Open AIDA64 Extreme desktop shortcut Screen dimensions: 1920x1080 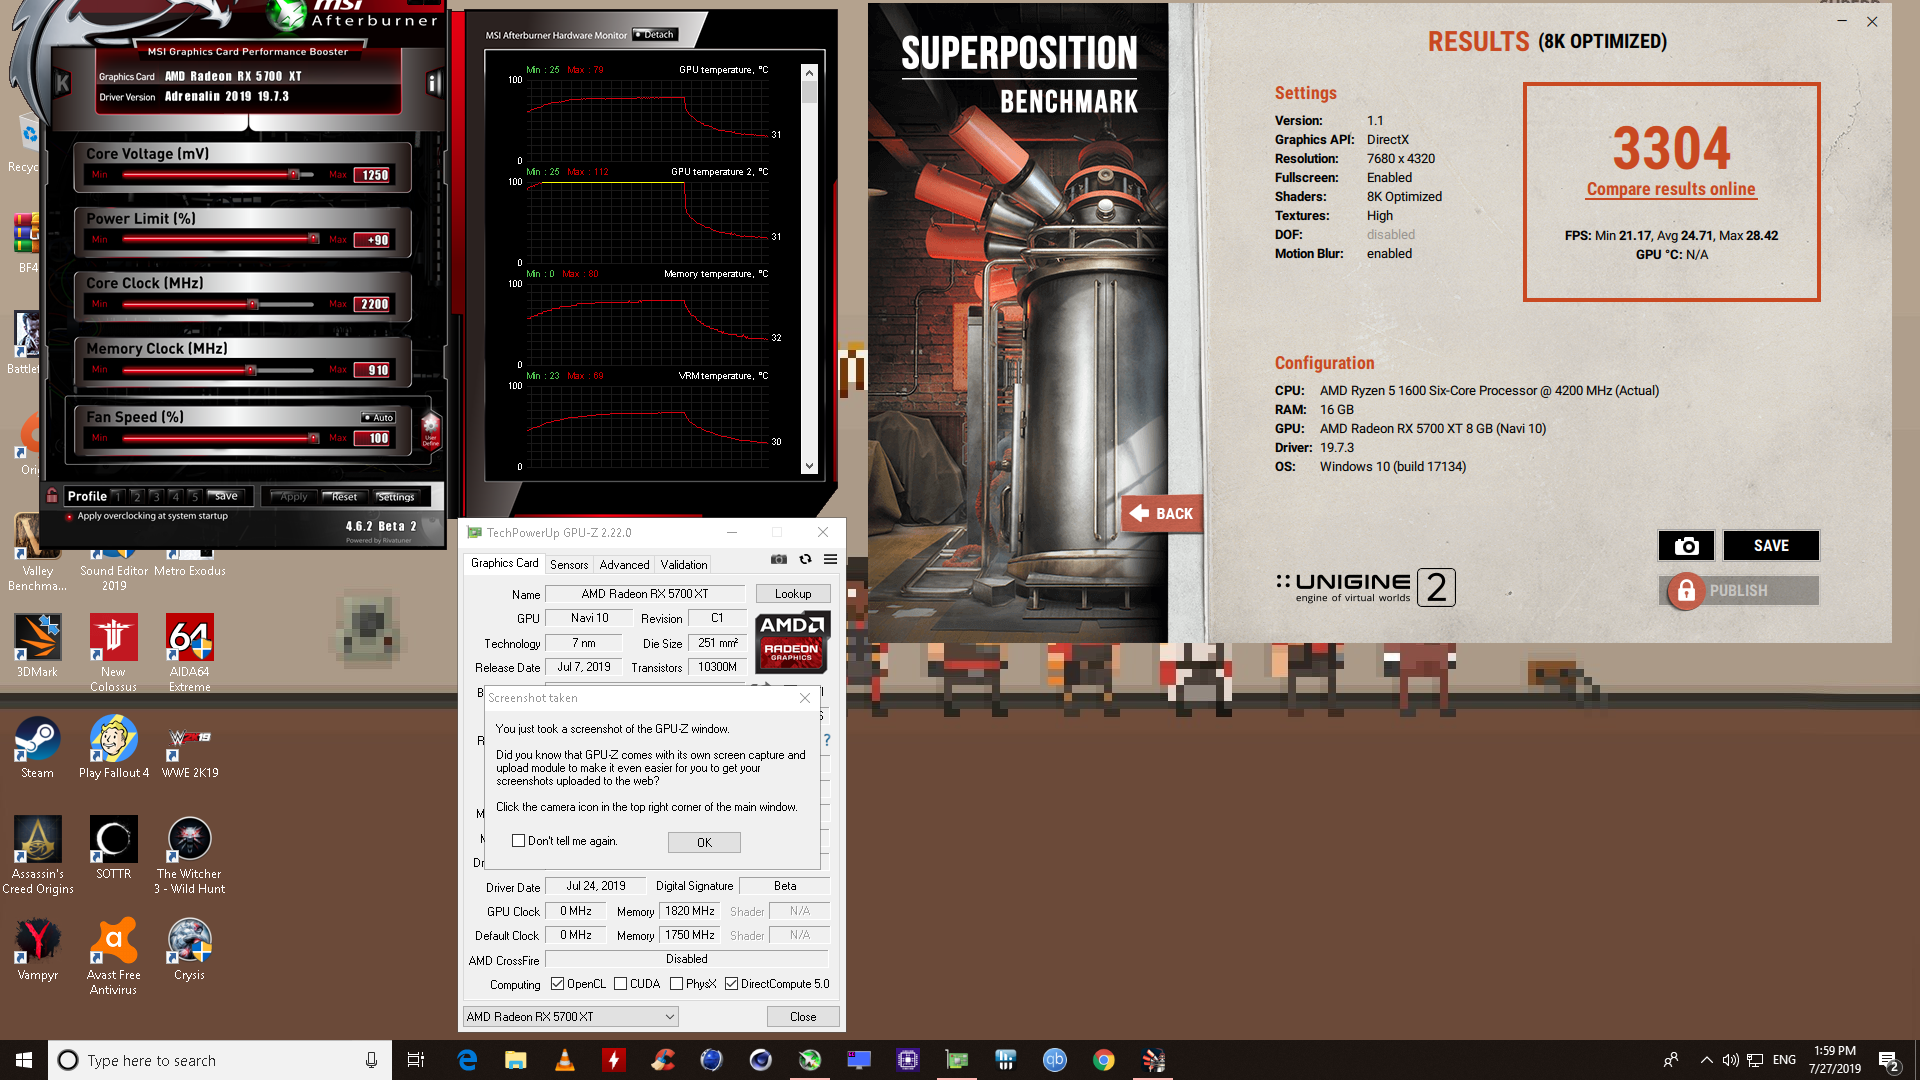[x=190, y=653]
